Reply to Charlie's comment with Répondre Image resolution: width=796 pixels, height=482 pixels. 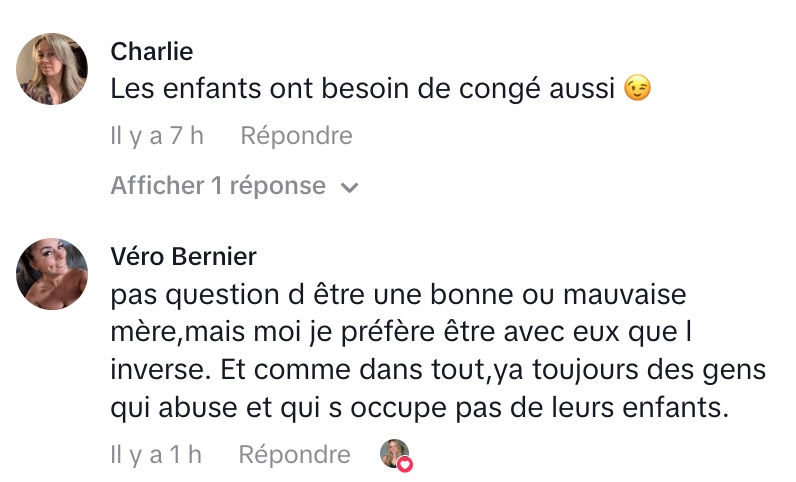click(x=296, y=135)
